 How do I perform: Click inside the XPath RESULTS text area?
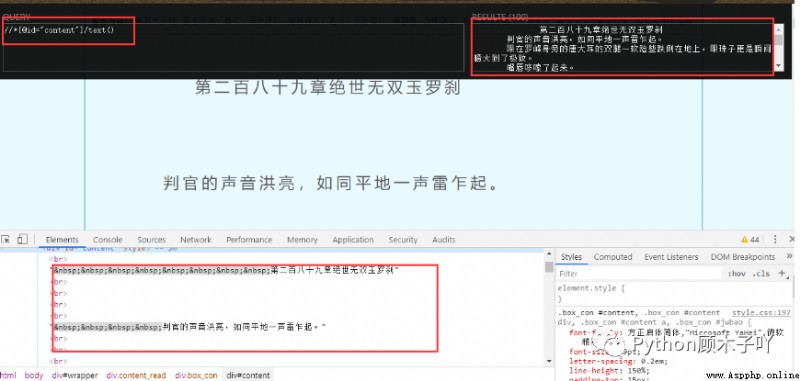tap(623, 47)
